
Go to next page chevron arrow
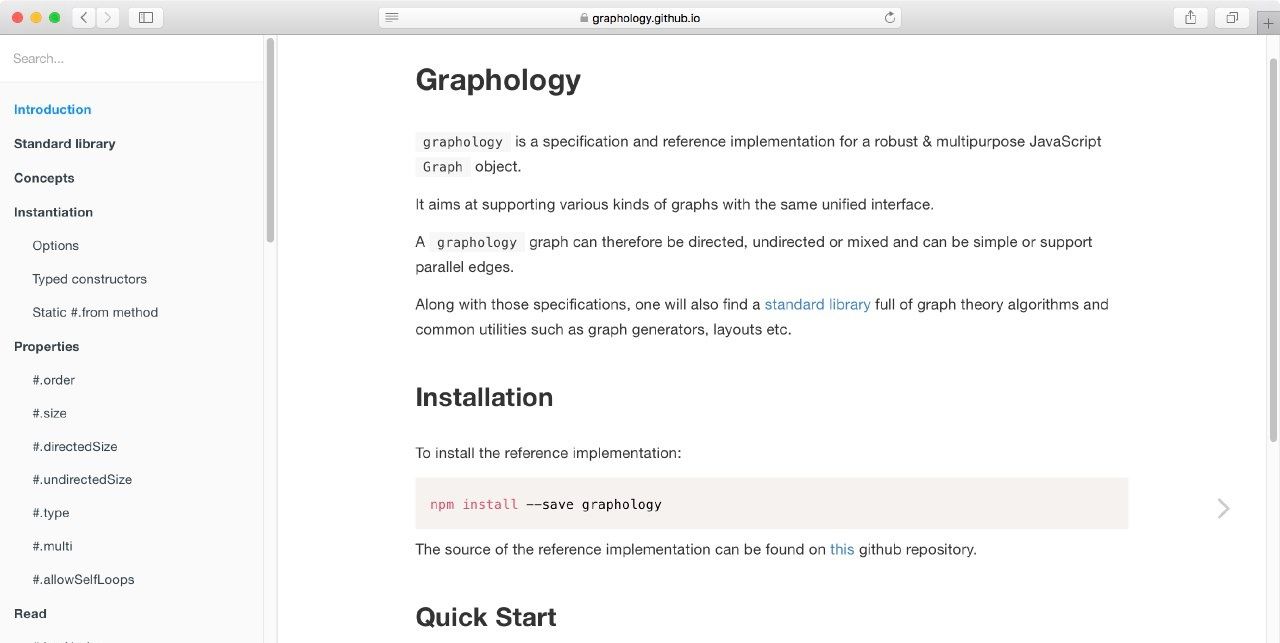1223,508
